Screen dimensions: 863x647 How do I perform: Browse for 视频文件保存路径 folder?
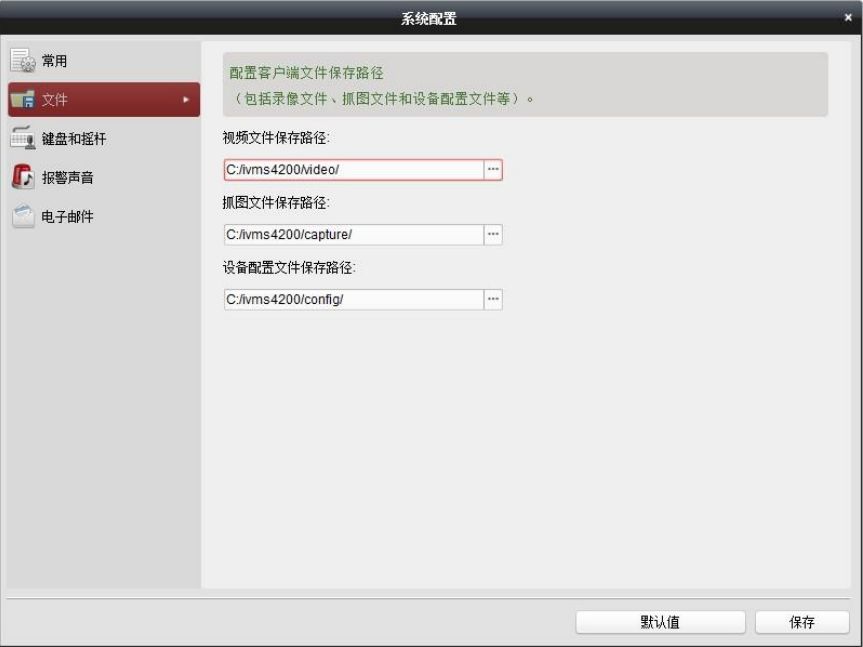point(493,170)
